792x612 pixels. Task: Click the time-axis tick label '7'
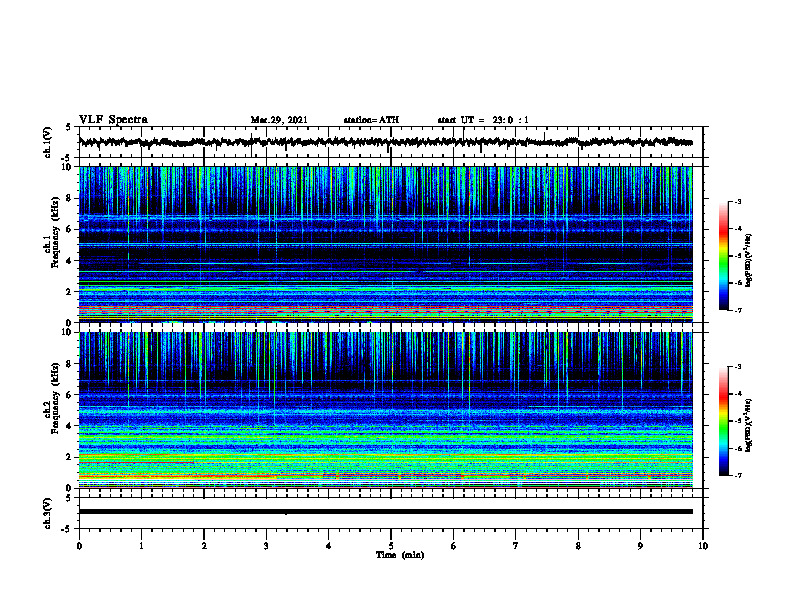click(516, 546)
